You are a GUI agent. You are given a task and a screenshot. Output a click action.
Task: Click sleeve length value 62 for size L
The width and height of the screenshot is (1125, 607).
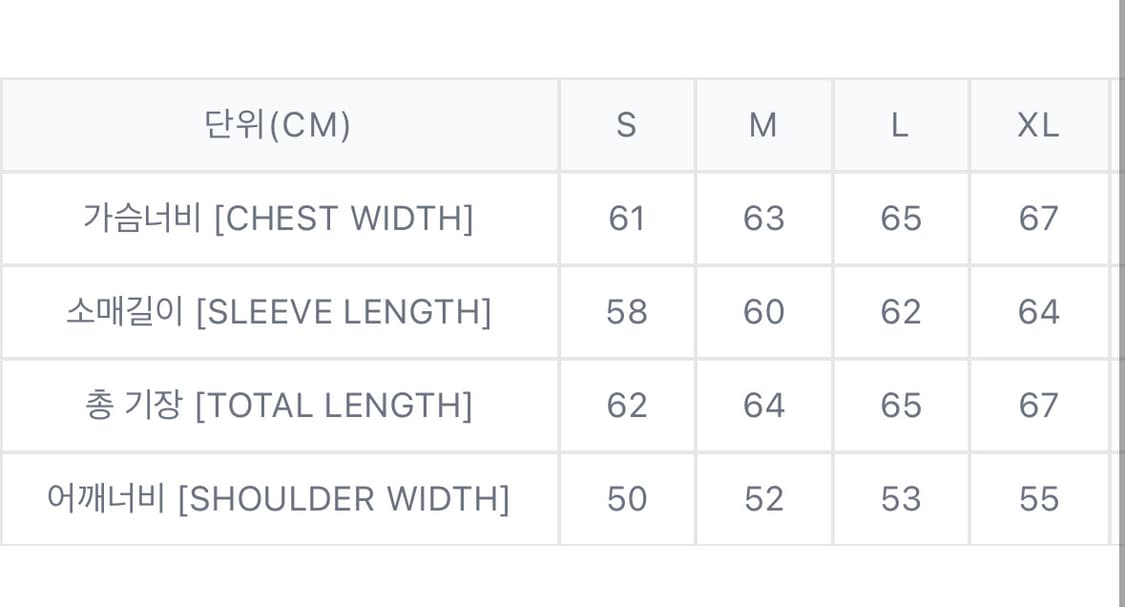point(901,312)
